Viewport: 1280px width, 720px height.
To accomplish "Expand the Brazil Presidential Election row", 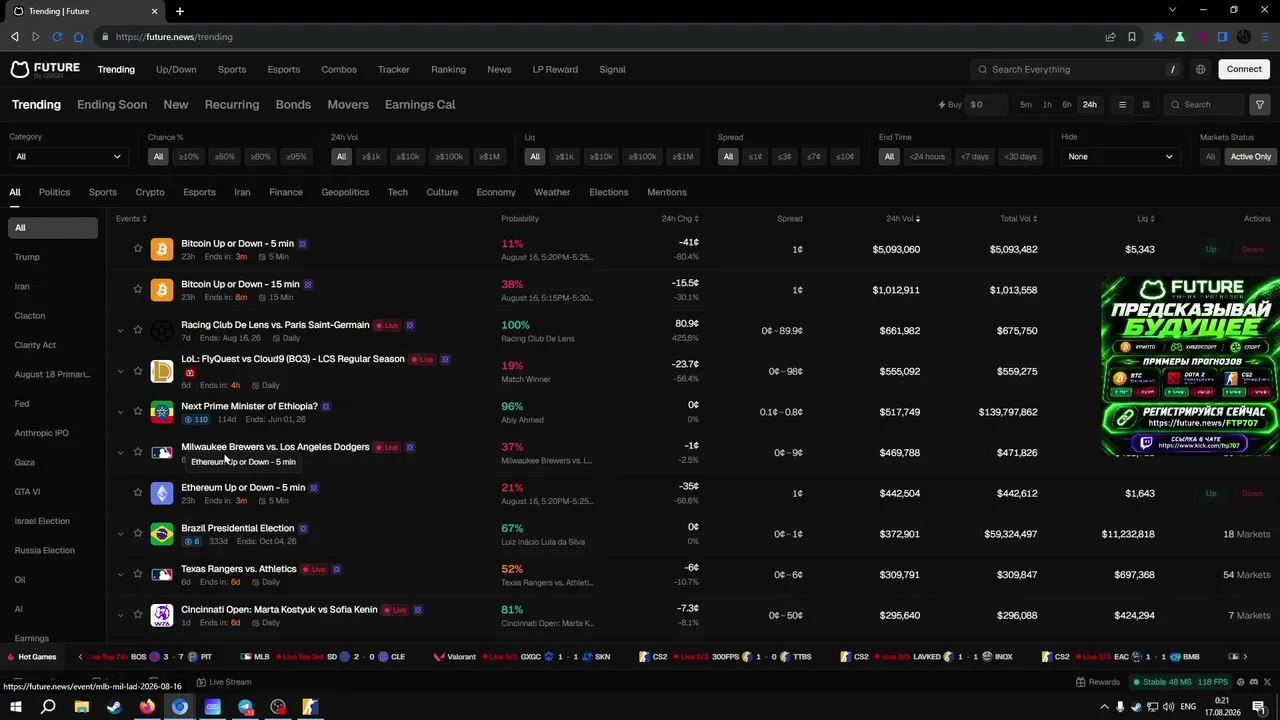I will coord(120,534).
